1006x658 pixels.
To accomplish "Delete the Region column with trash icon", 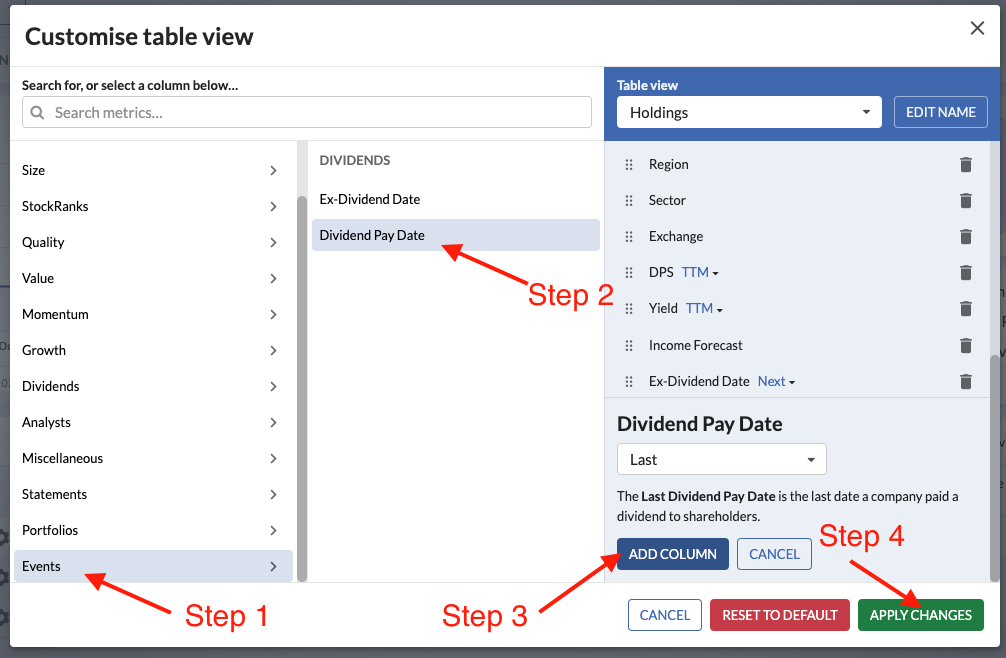I will [965, 164].
